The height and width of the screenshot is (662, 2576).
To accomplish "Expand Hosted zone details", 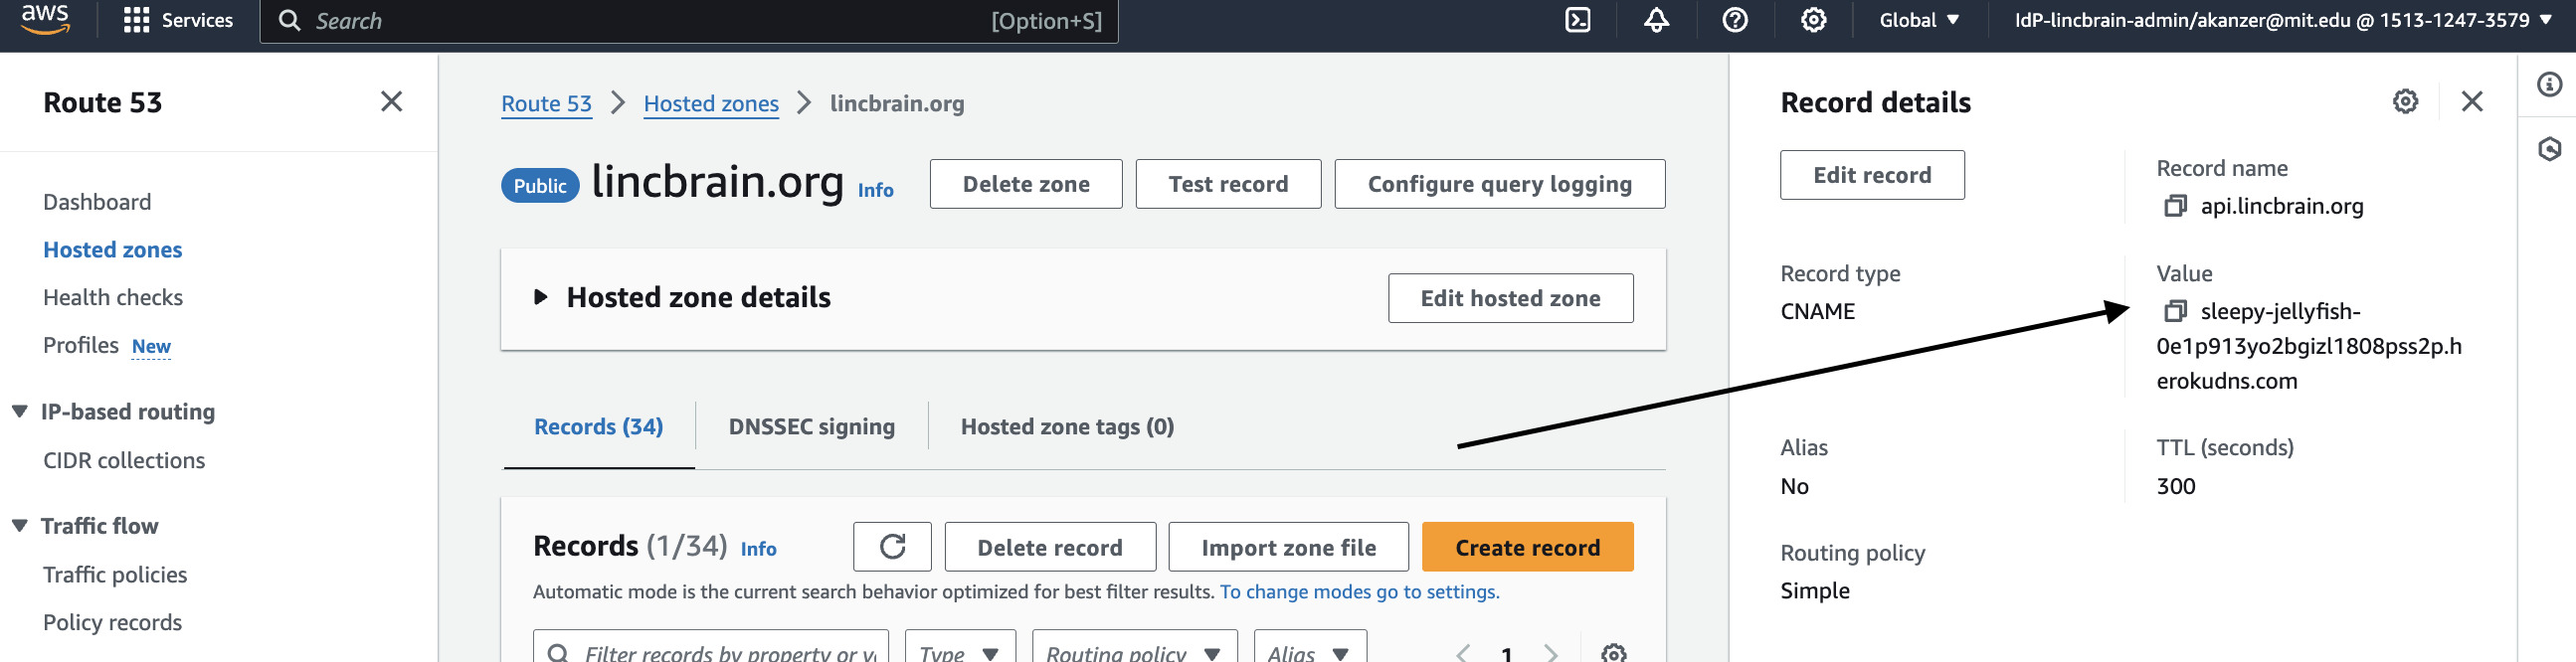I will tap(541, 297).
